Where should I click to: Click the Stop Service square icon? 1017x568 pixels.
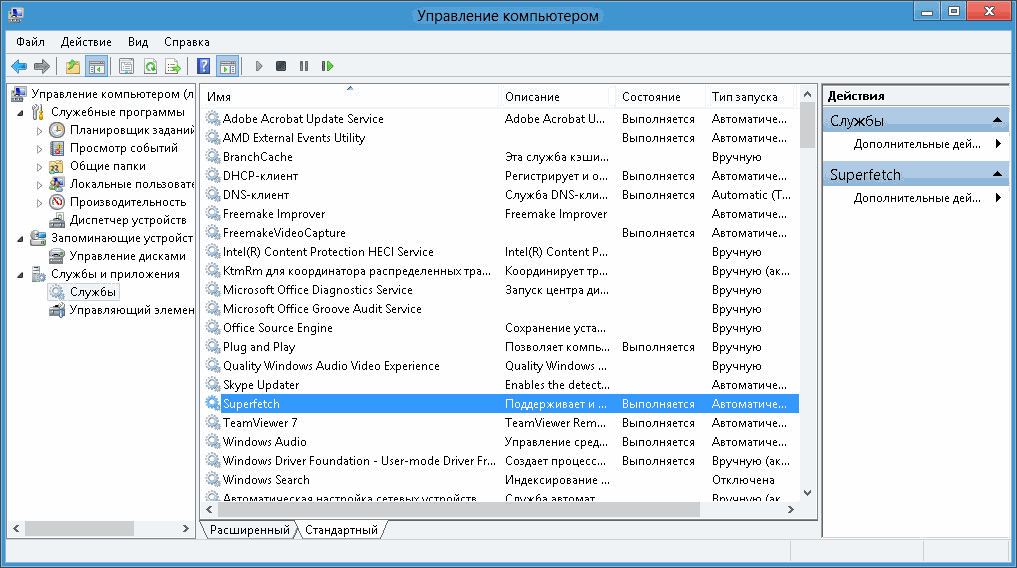click(x=281, y=66)
